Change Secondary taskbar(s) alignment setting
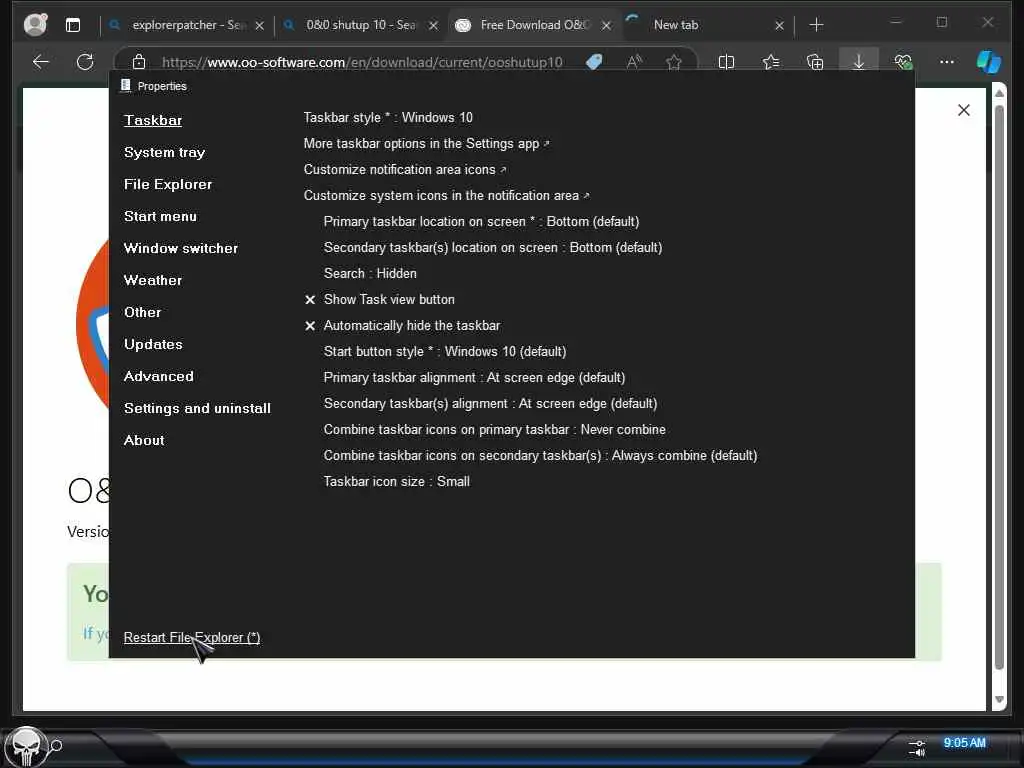 tap(490, 404)
